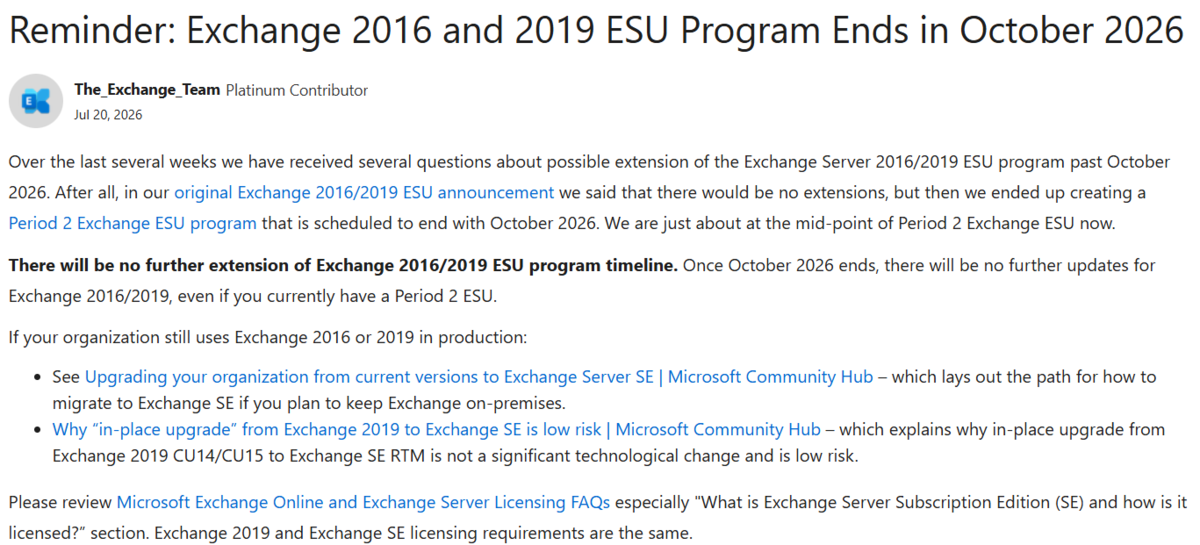
Task: Click the bold no further extension sentence
Action: click(343, 266)
